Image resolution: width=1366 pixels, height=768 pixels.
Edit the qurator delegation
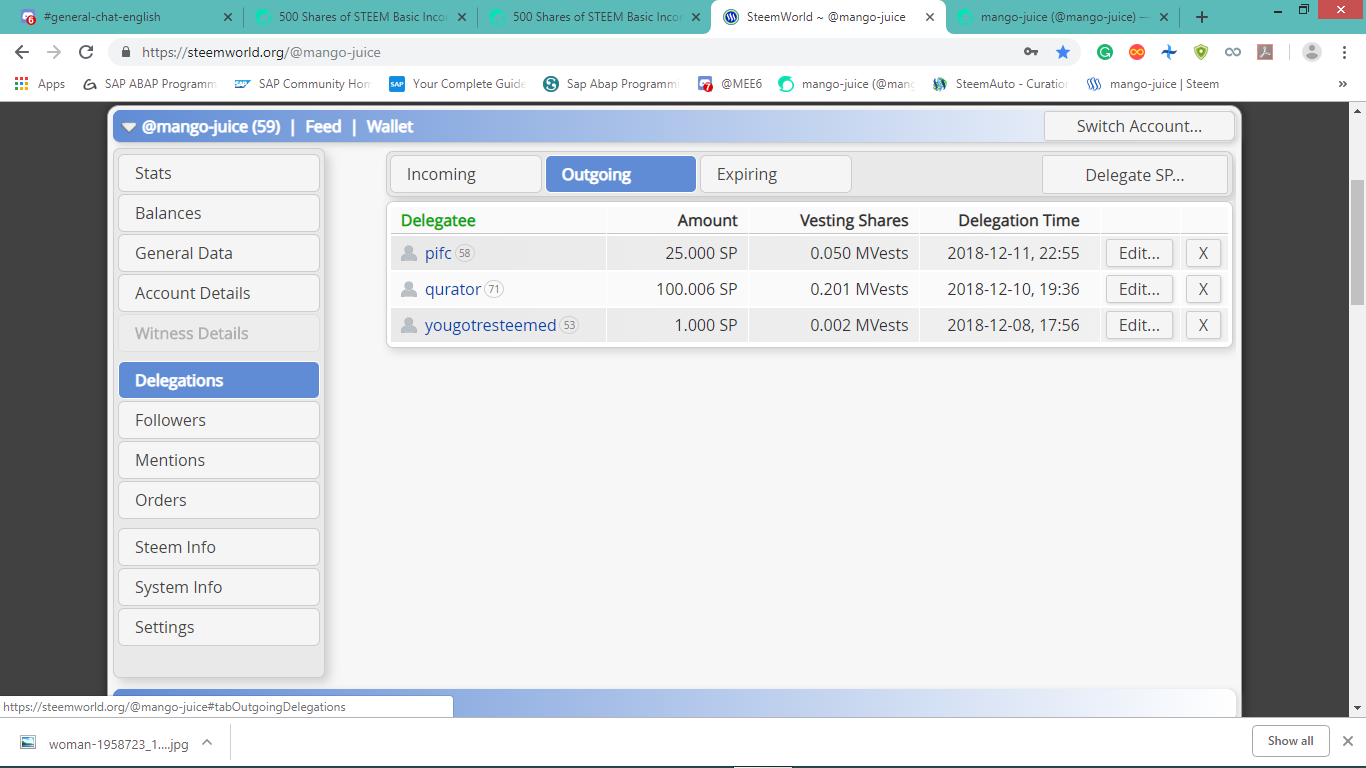click(x=1139, y=289)
